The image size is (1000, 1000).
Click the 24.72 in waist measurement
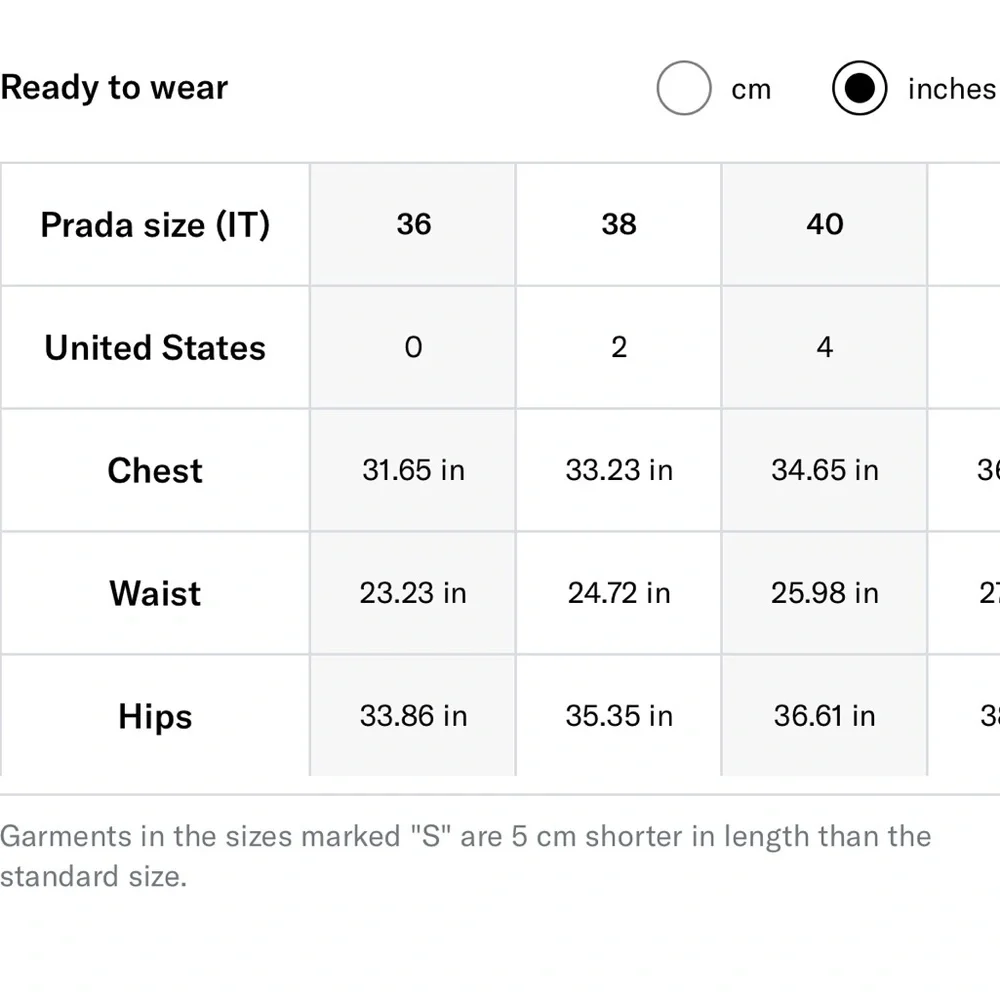619,593
